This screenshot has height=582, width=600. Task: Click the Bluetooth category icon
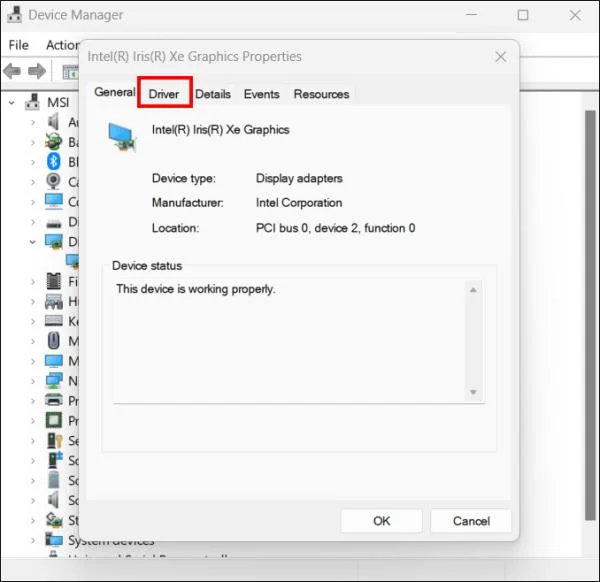tap(54, 161)
